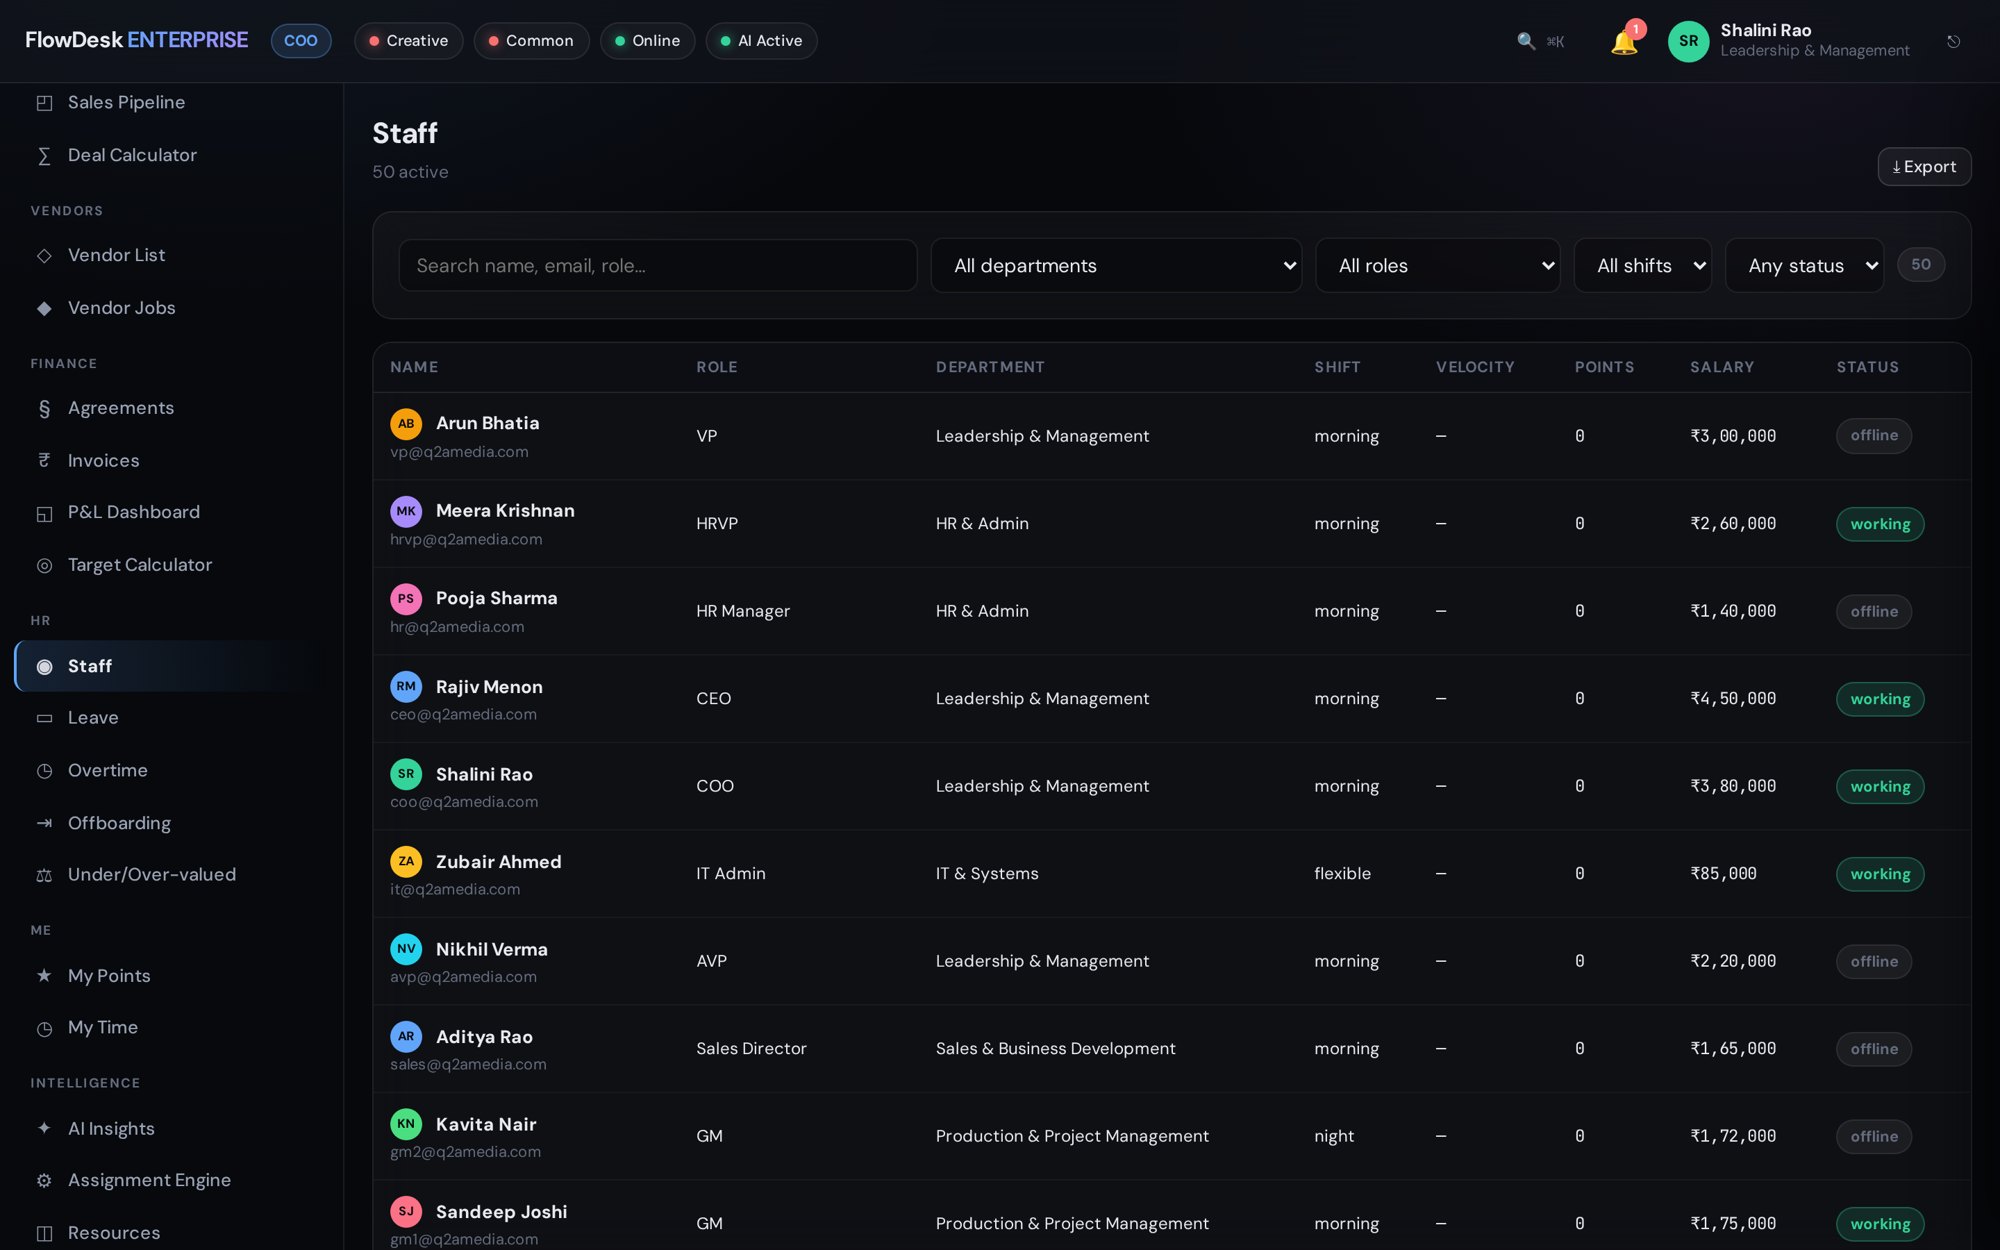Click the Assignment Engine gear icon
The image size is (2000, 1250).
44,1181
